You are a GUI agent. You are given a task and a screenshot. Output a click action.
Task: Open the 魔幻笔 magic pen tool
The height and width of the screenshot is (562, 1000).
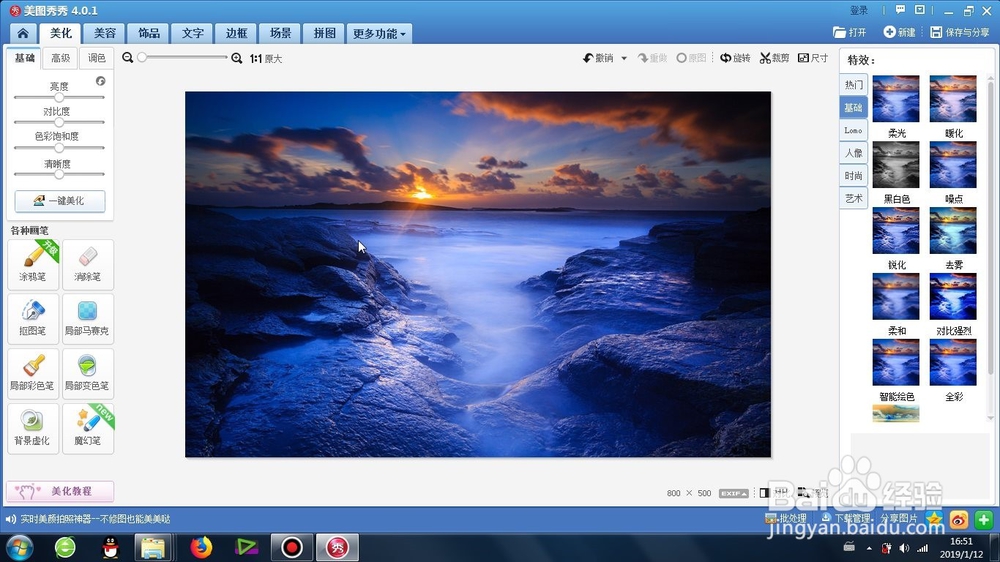coord(88,428)
